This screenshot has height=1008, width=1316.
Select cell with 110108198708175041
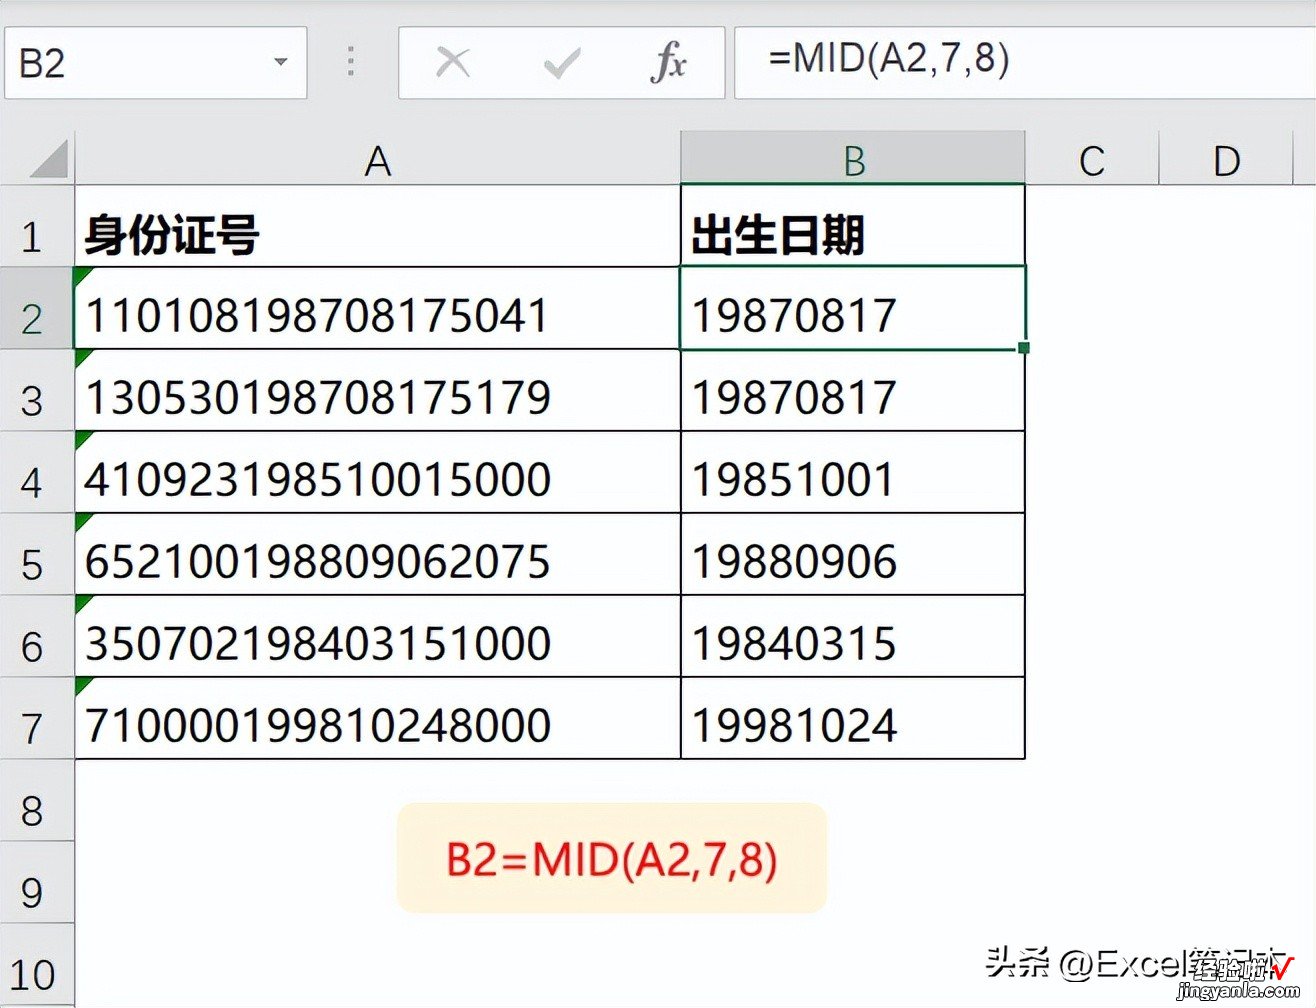coord(377,308)
